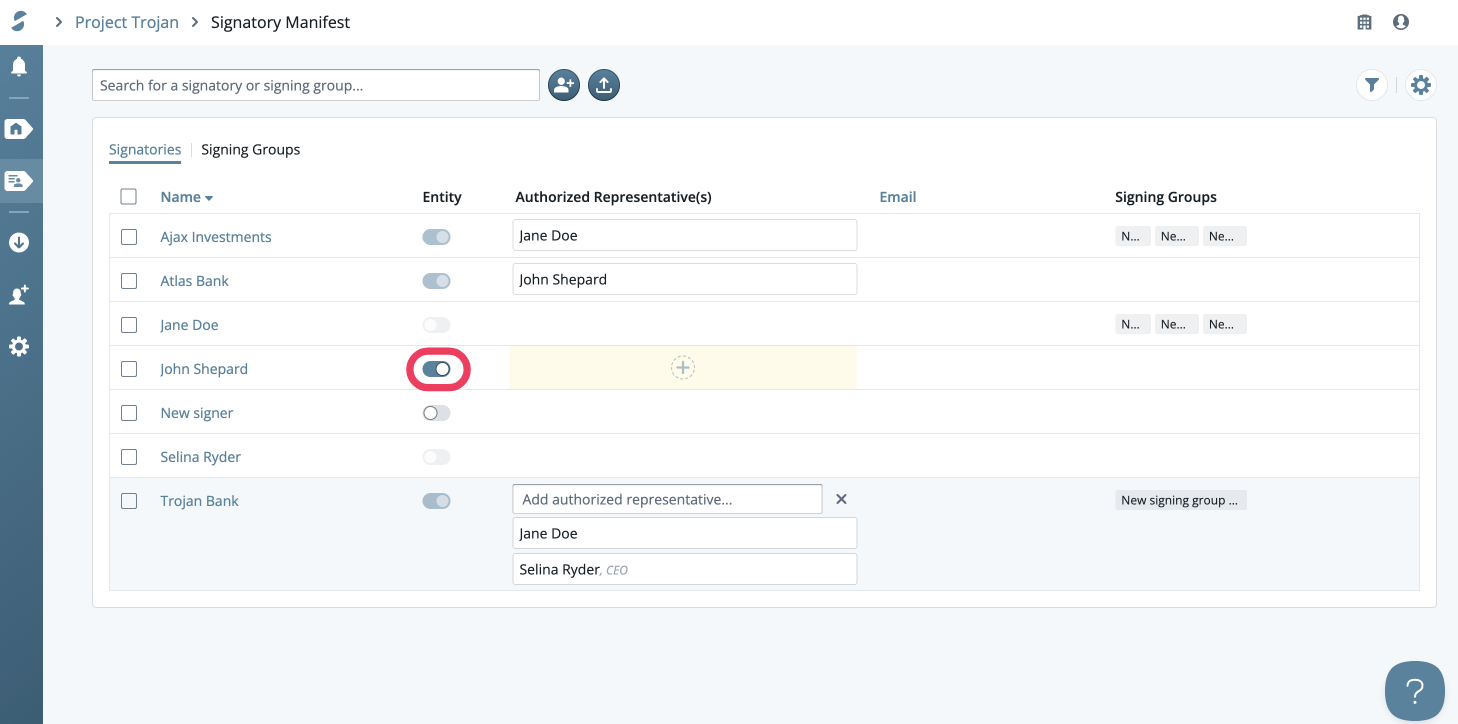The height and width of the screenshot is (724, 1458).
Task: Open the user profile icon
Action: (1401, 22)
